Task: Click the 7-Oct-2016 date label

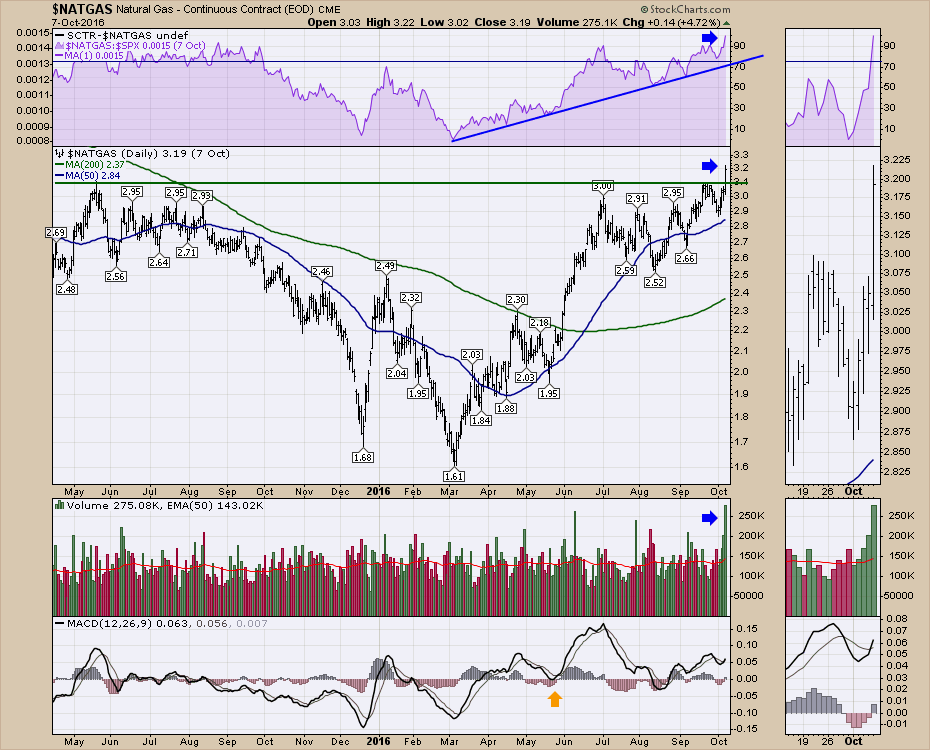Action: pyautogui.click(x=78, y=23)
